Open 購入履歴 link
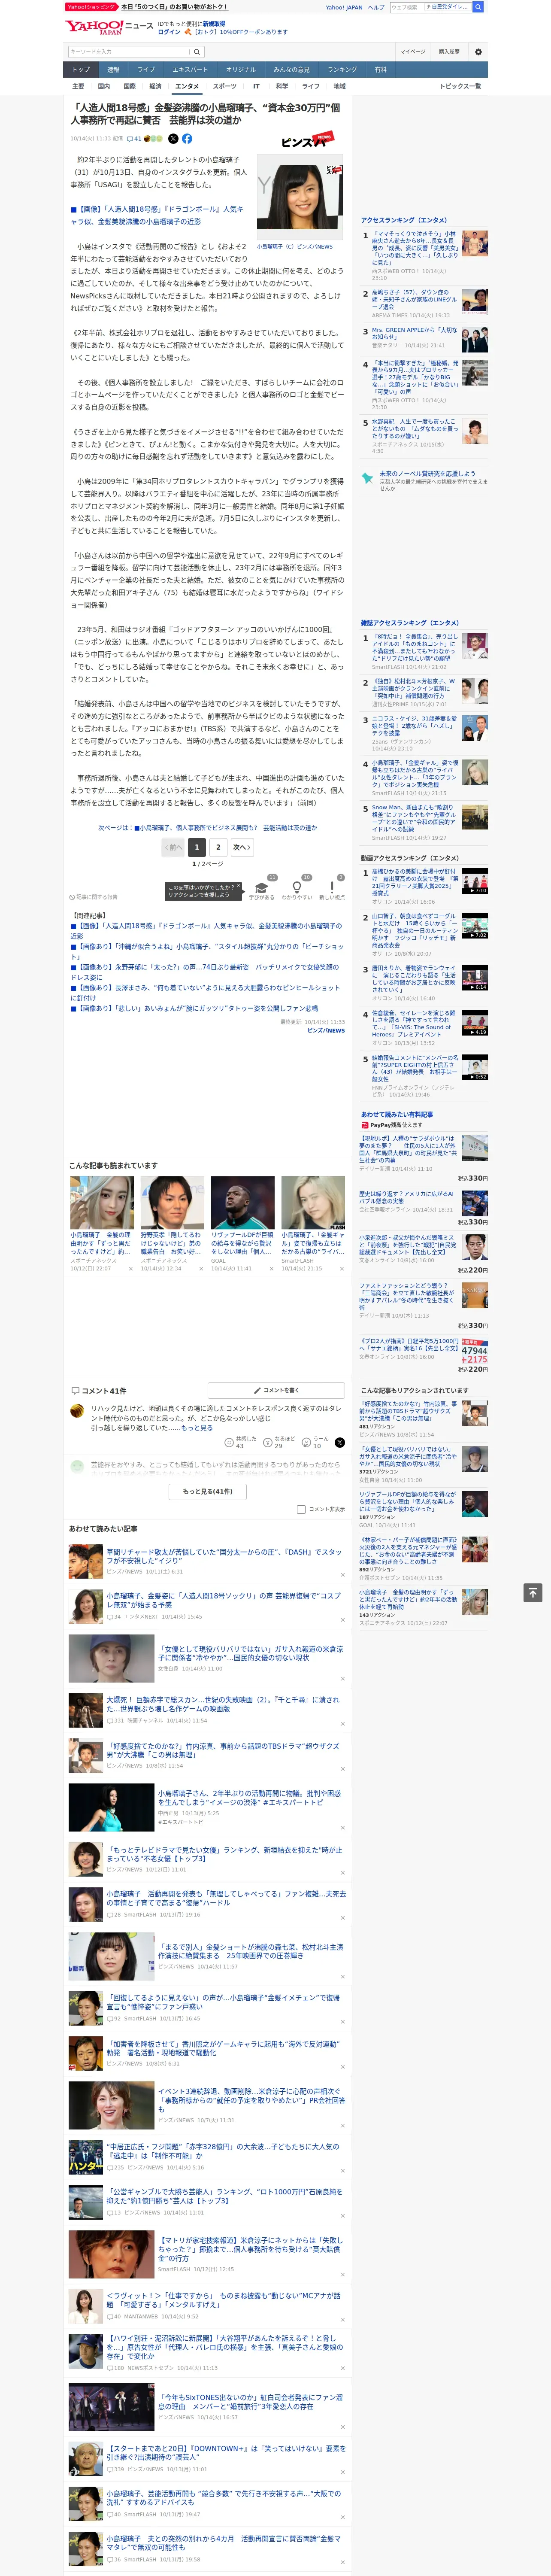This screenshot has height=2576, width=551. click(449, 52)
